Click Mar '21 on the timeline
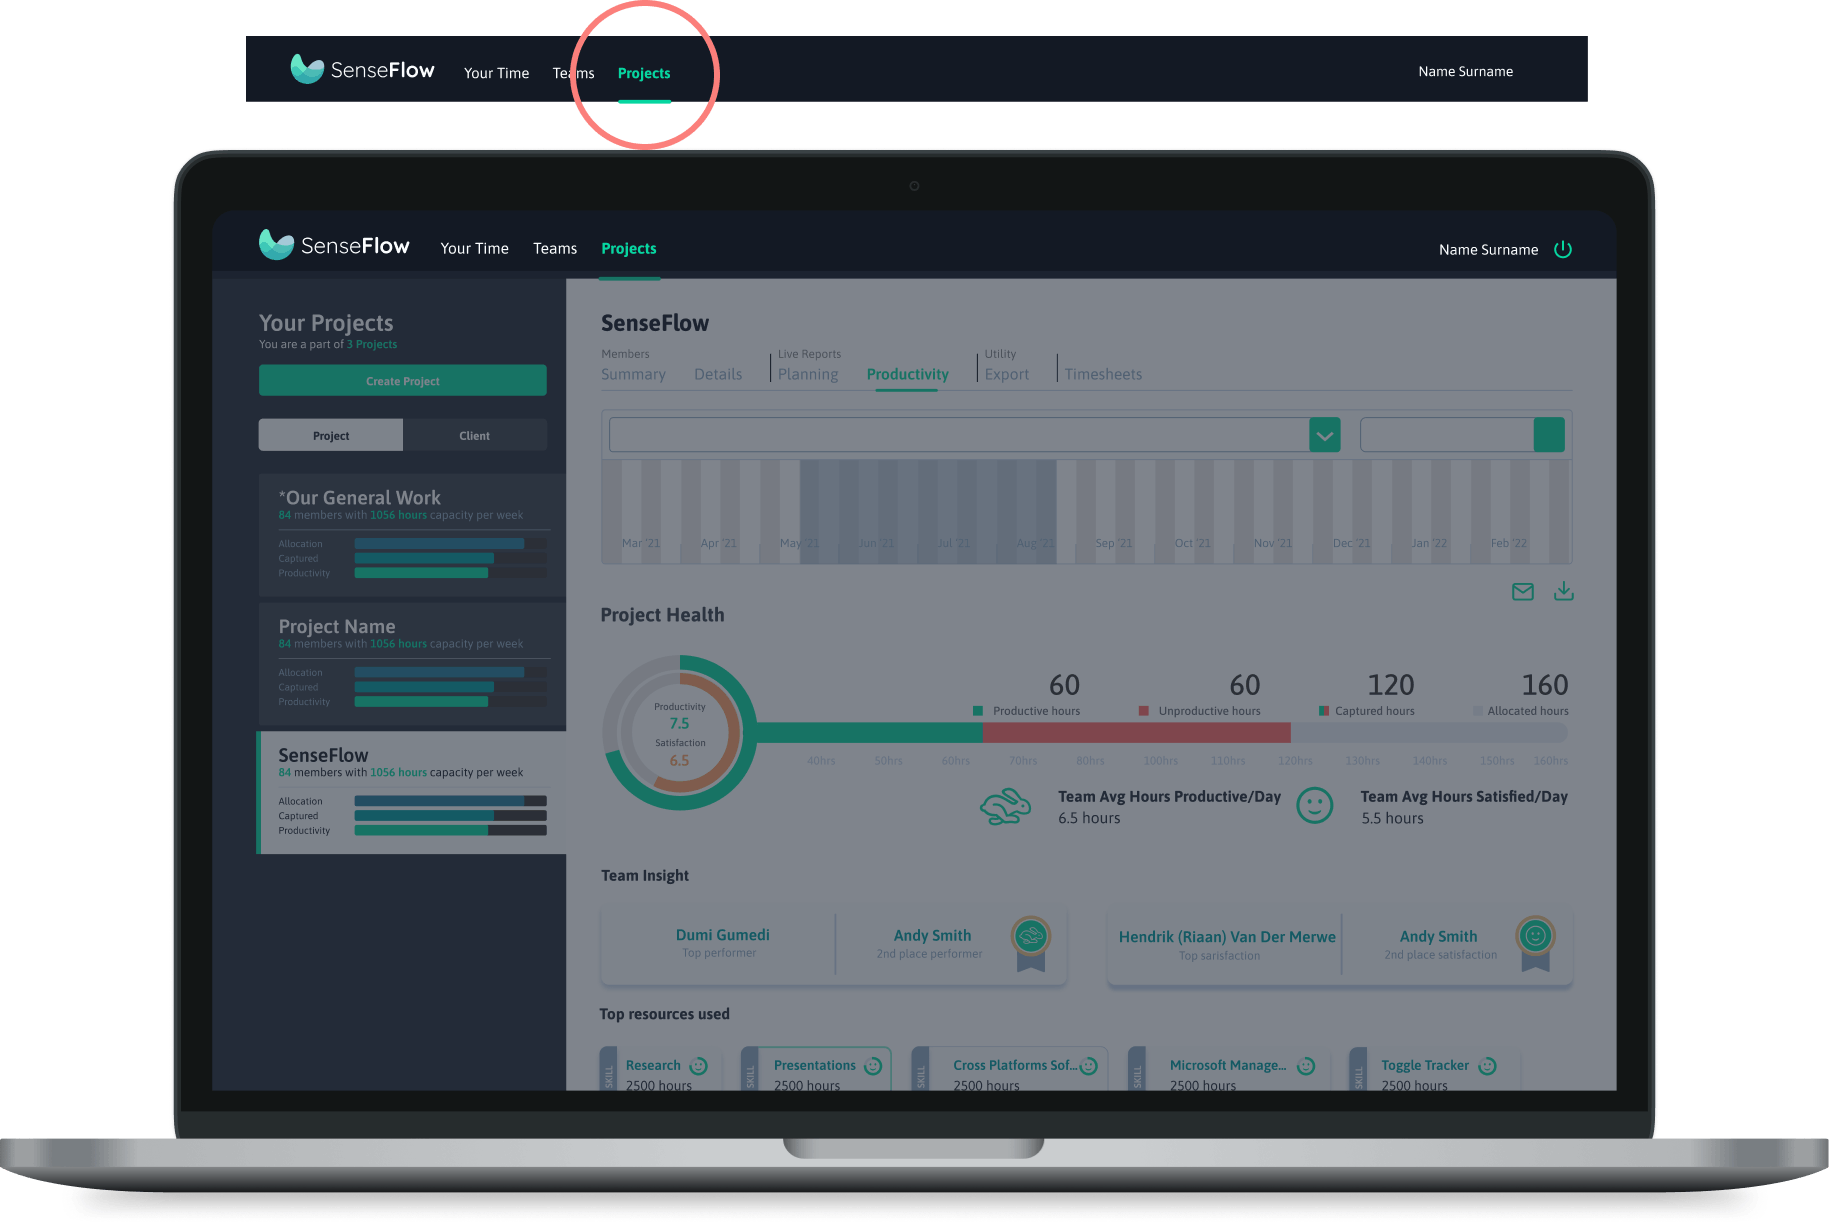The height and width of the screenshot is (1225, 1829). 641,543
